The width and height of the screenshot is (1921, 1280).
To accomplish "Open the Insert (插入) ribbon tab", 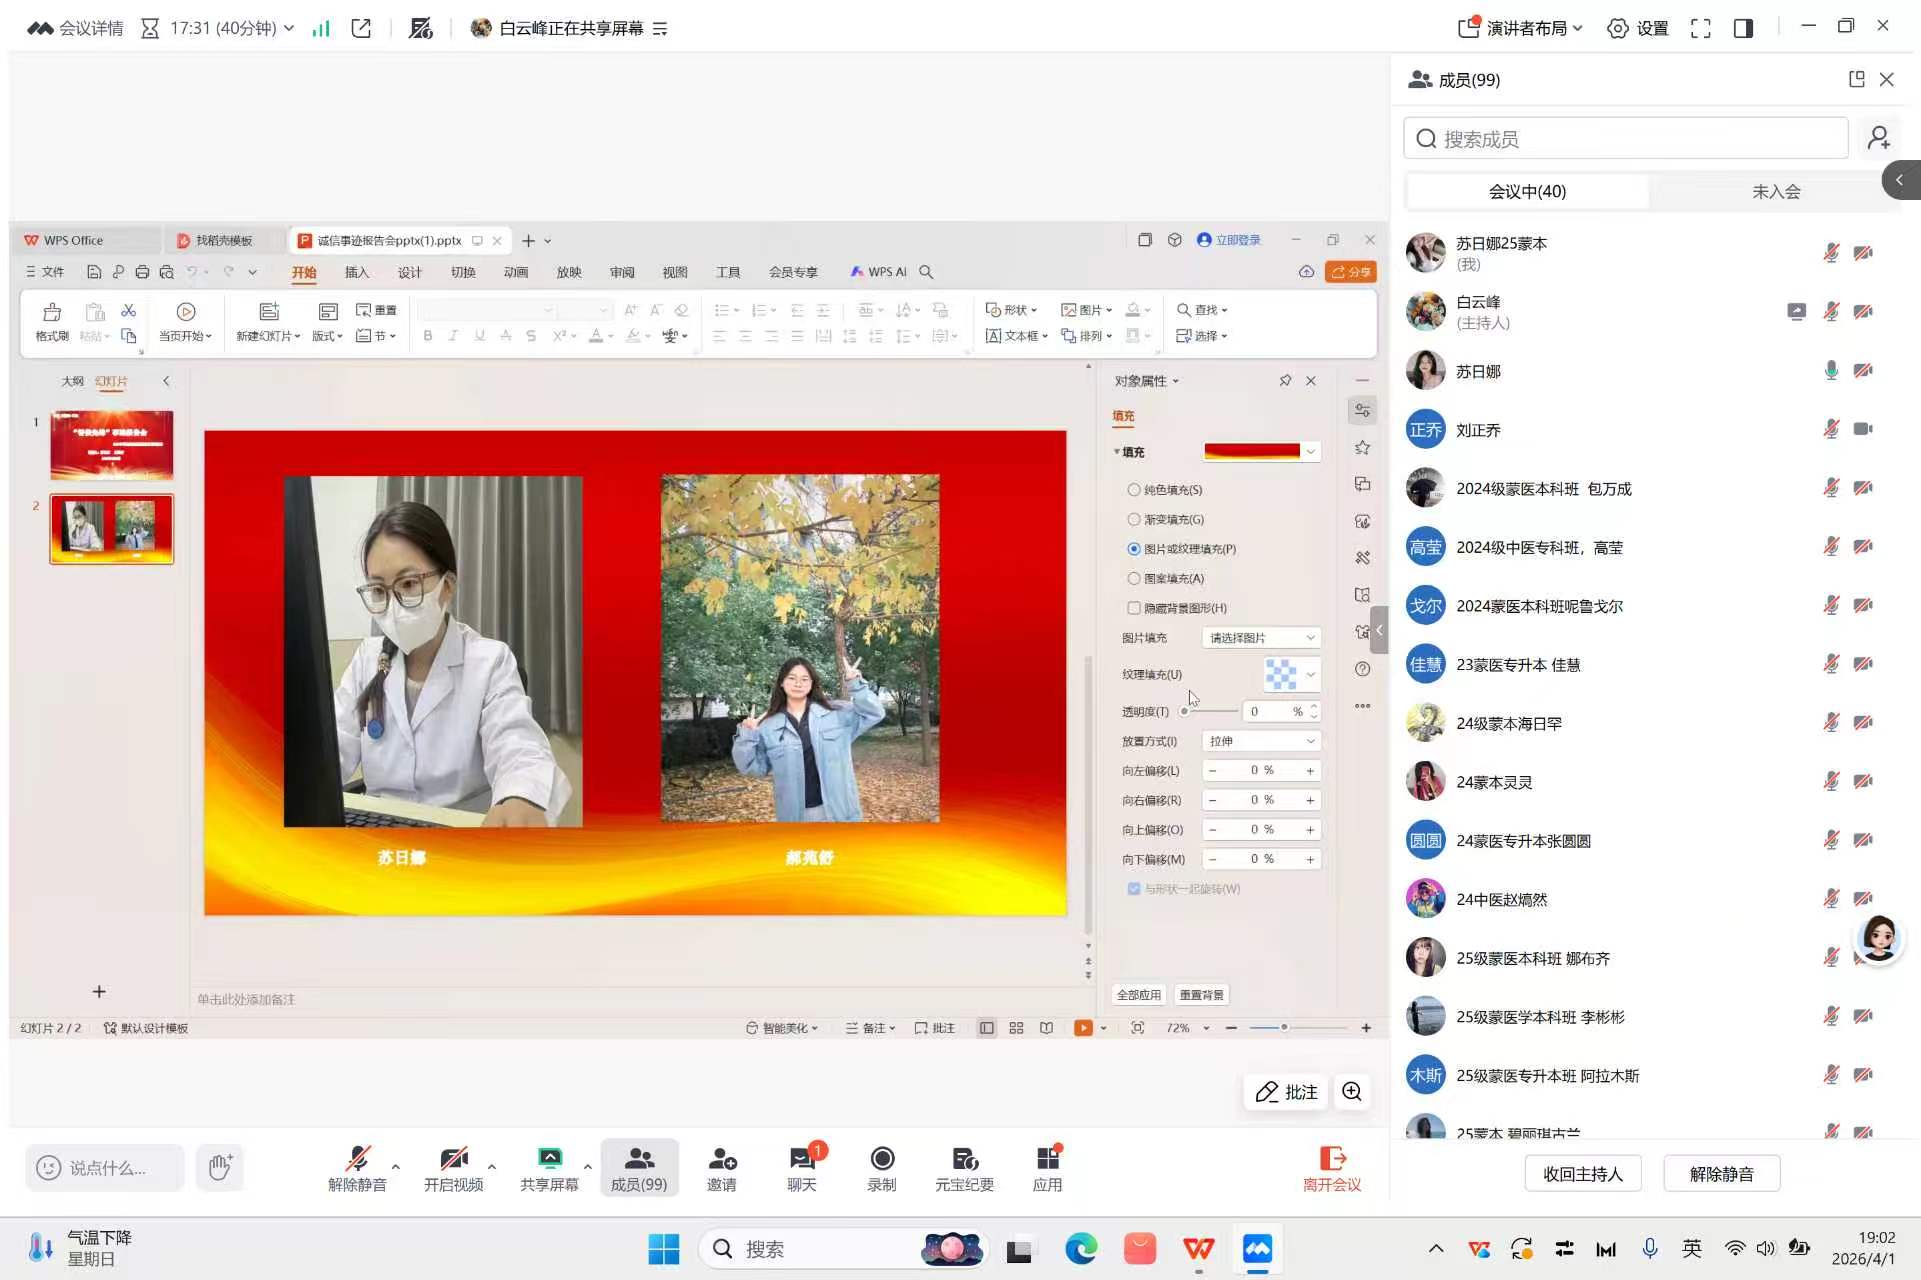I will (x=357, y=272).
